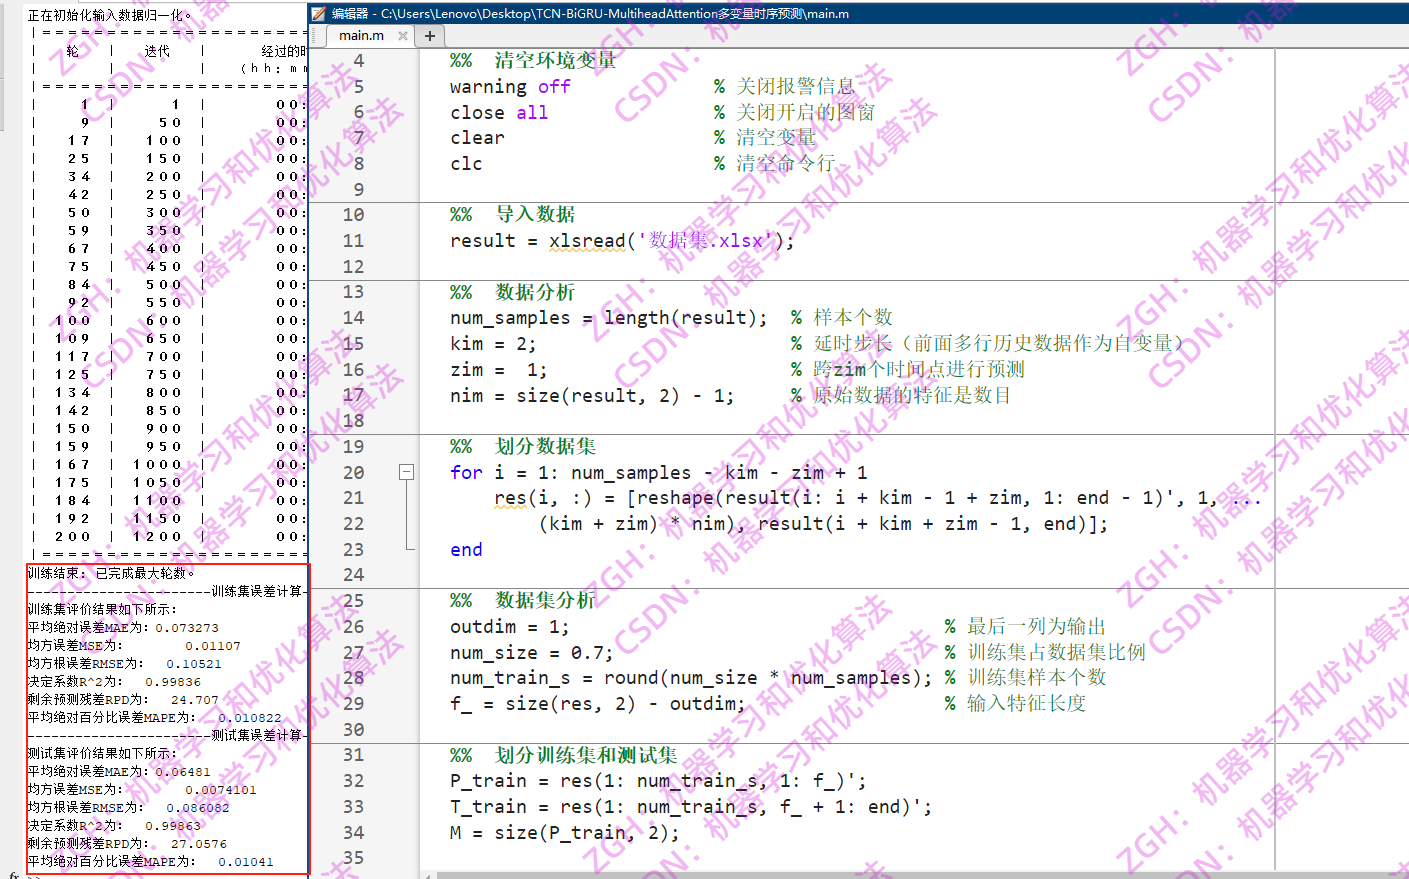
Task: Click the 'res(i, :) = [reshape' line
Action: (877, 498)
